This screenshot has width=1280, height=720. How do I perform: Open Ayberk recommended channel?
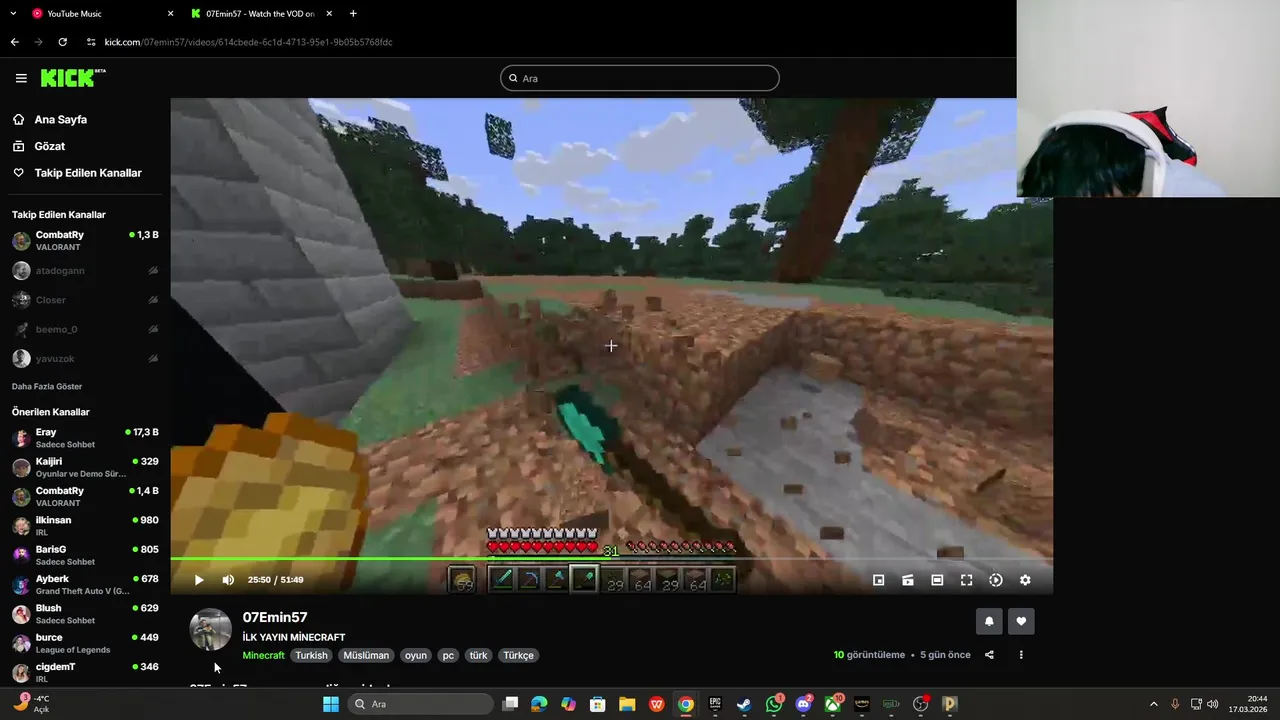[x=85, y=584]
